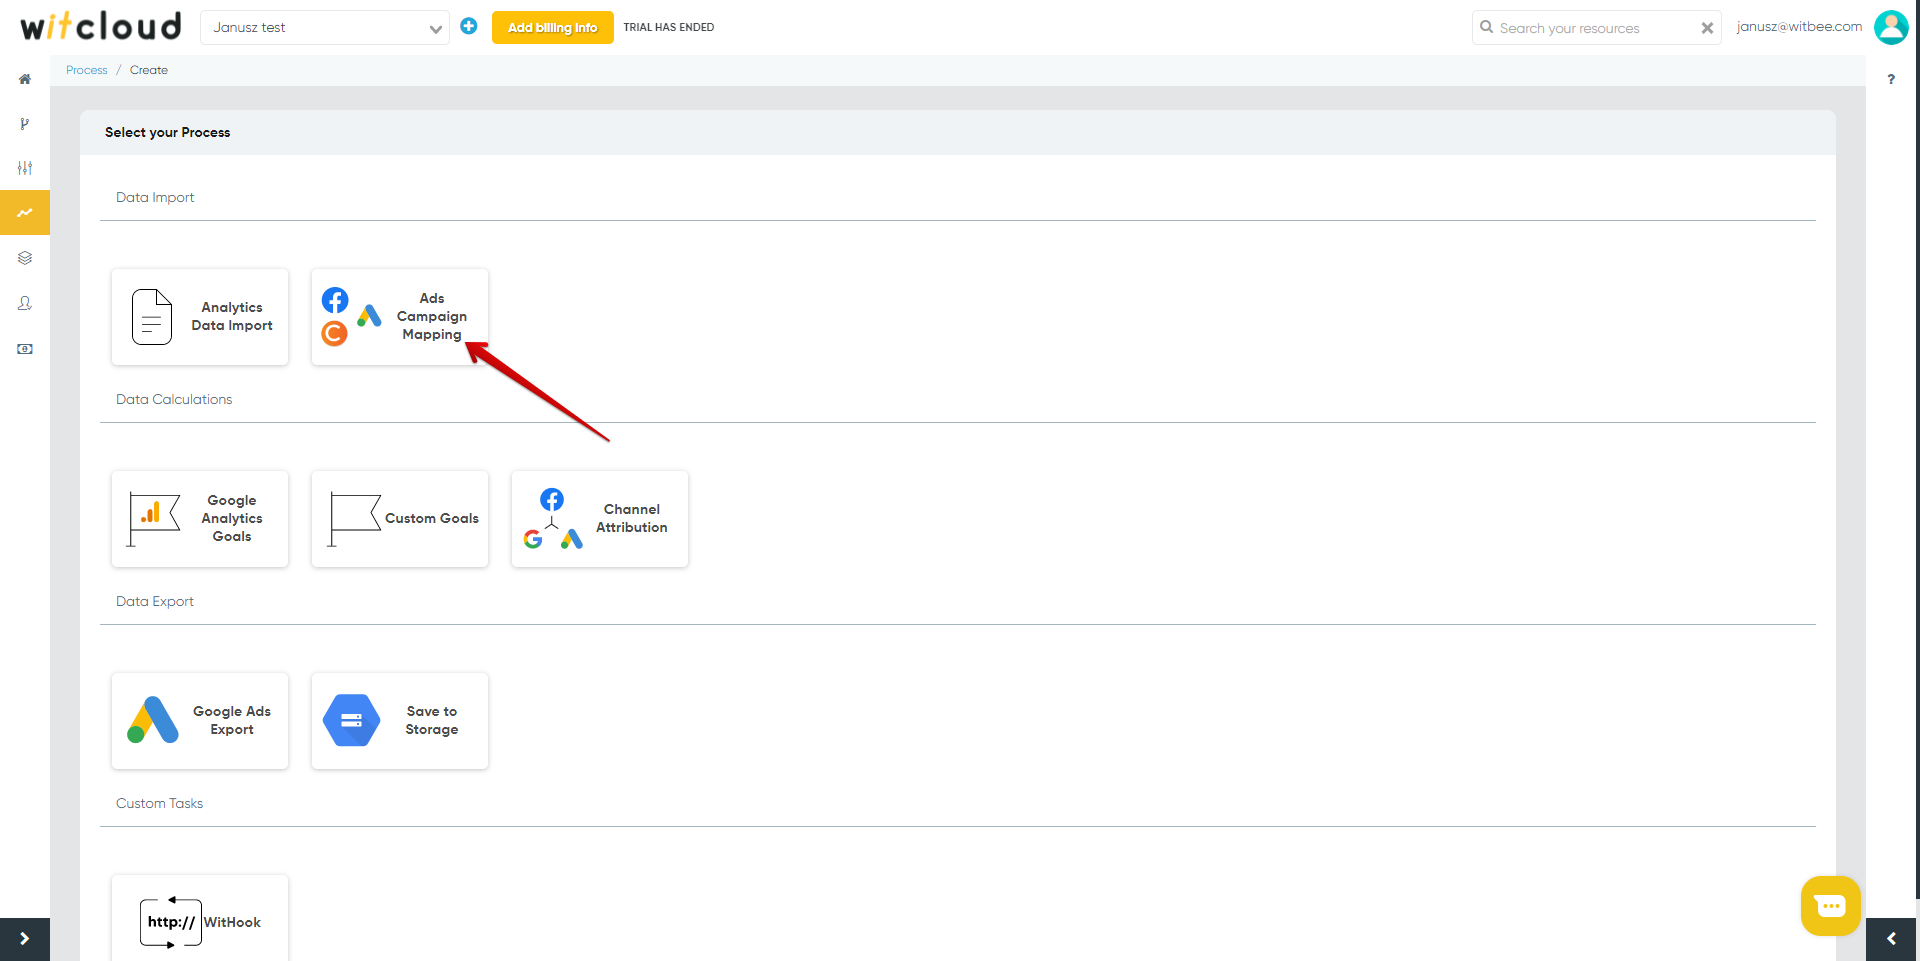Click the Analytics Data Import document icon

pyautogui.click(x=152, y=317)
